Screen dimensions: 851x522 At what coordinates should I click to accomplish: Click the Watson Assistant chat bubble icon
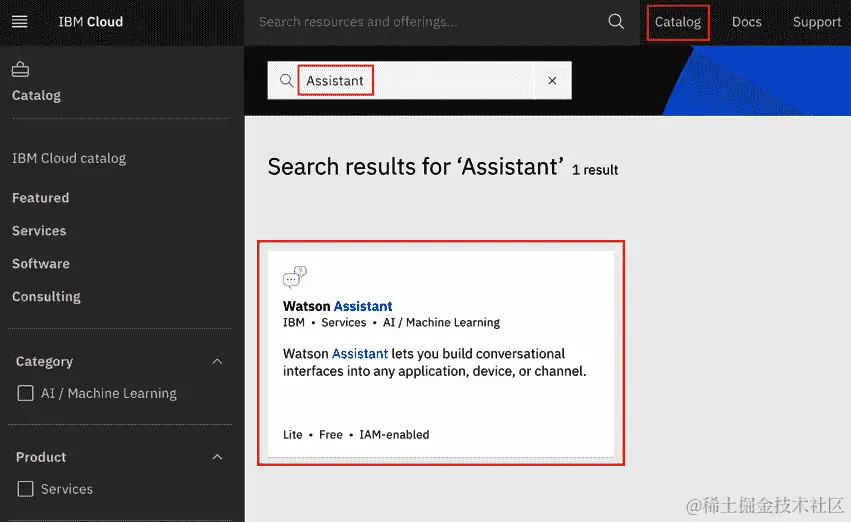pyautogui.click(x=295, y=277)
